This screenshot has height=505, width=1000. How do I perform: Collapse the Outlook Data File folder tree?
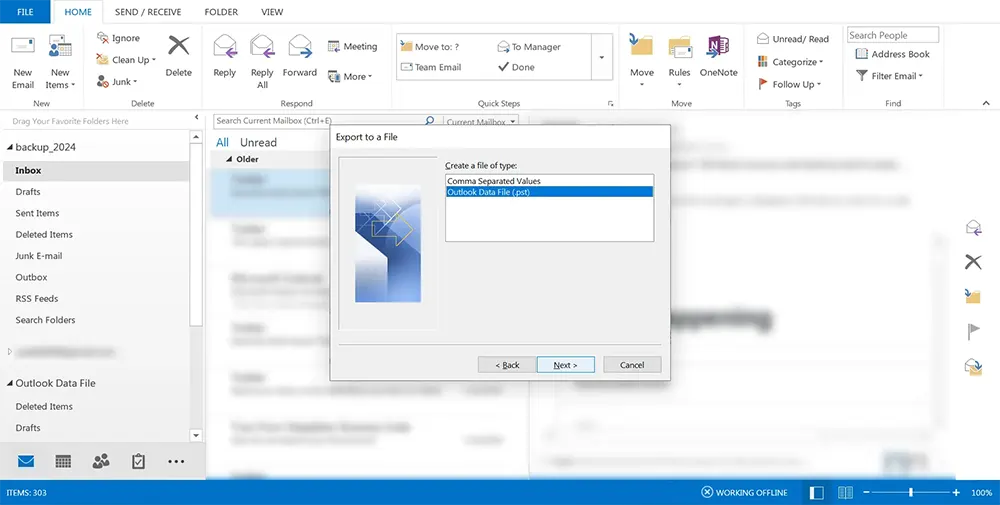coord(10,383)
